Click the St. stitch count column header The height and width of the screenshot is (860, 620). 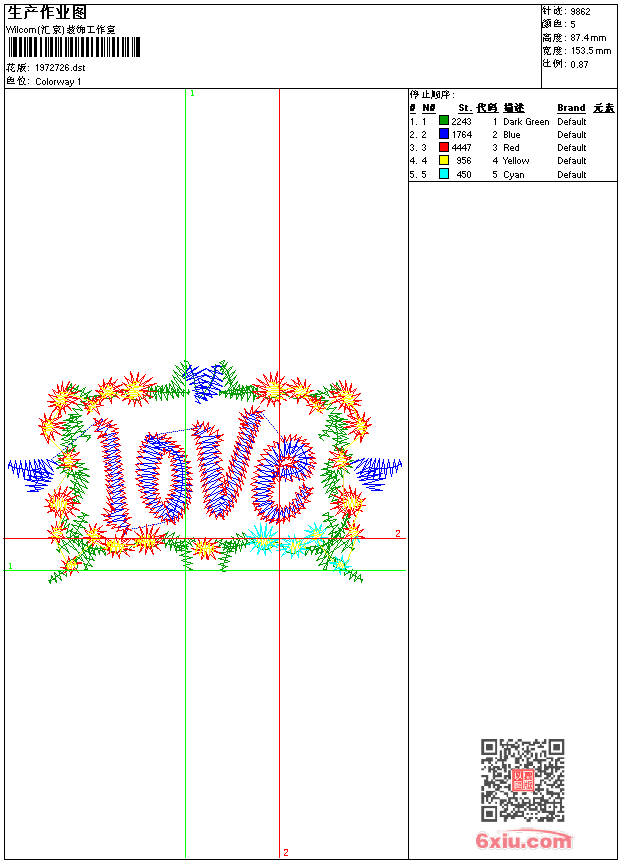coord(464,108)
